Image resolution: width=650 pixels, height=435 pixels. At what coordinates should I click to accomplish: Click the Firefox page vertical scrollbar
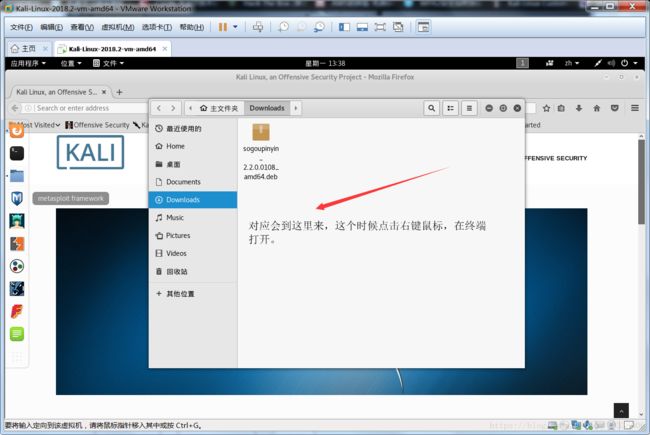tap(641, 182)
